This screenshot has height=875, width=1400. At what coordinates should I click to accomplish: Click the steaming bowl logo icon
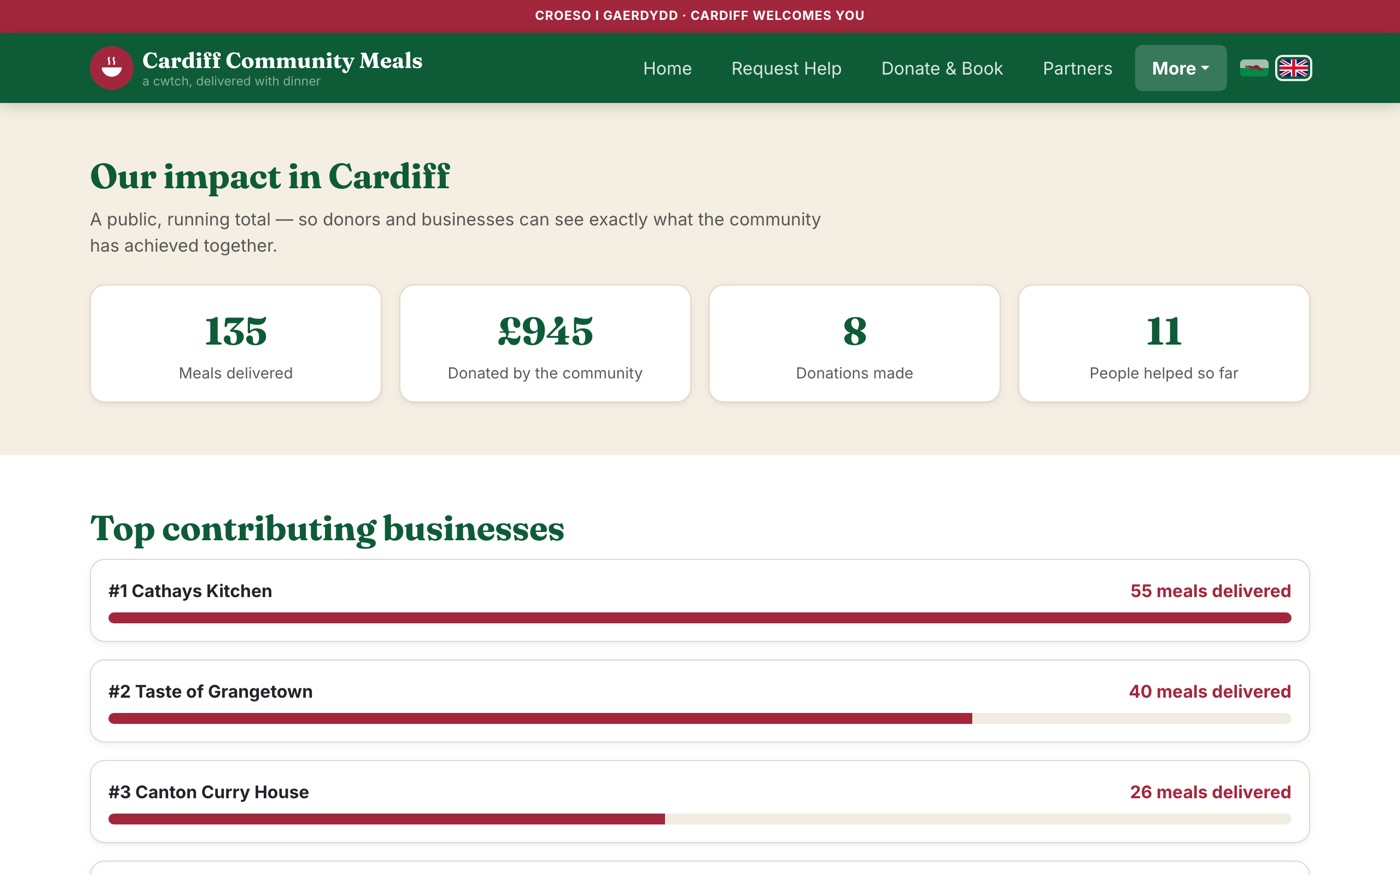point(112,68)
